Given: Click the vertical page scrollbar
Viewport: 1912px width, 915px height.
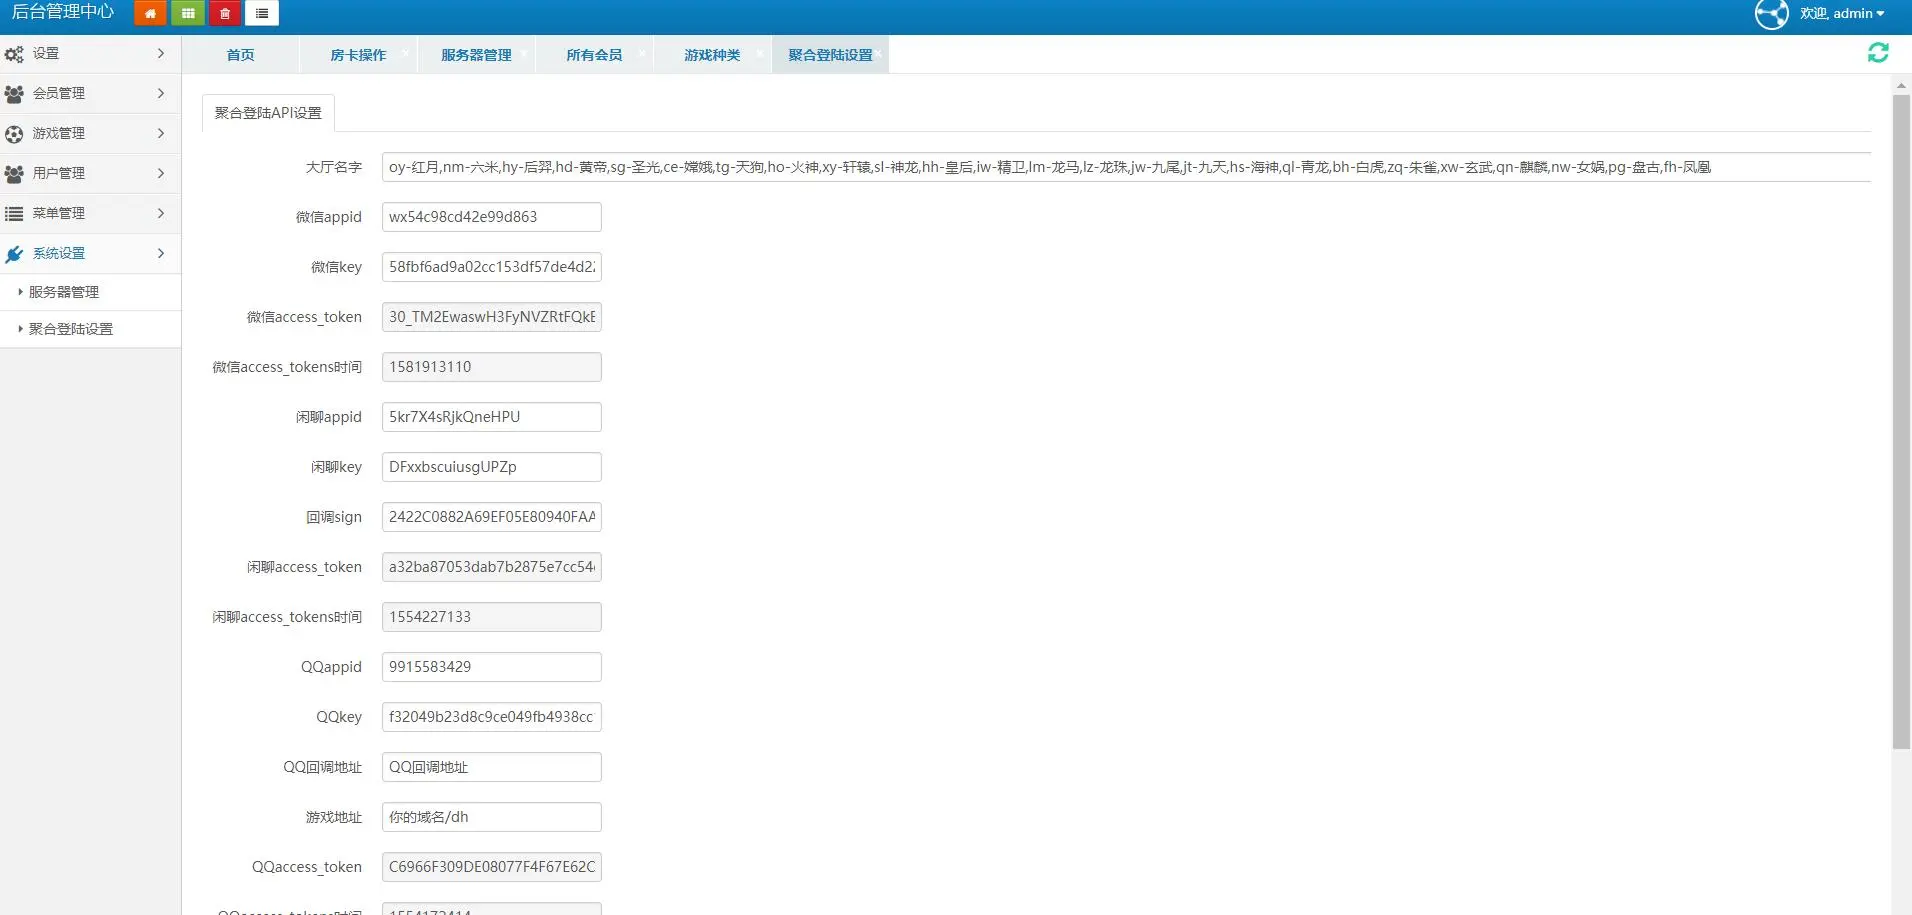Looking at the screenshot, I should 1901,420.
